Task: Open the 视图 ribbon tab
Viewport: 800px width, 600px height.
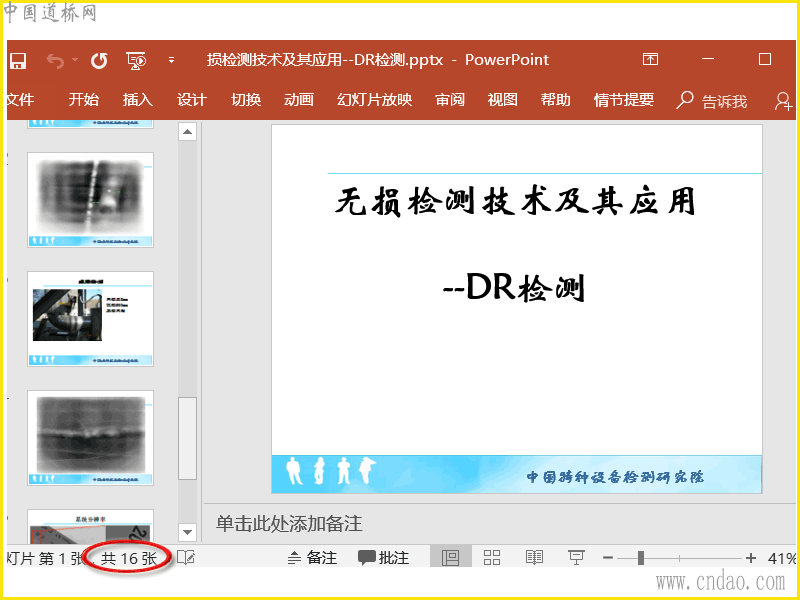Action: (503, 99)
